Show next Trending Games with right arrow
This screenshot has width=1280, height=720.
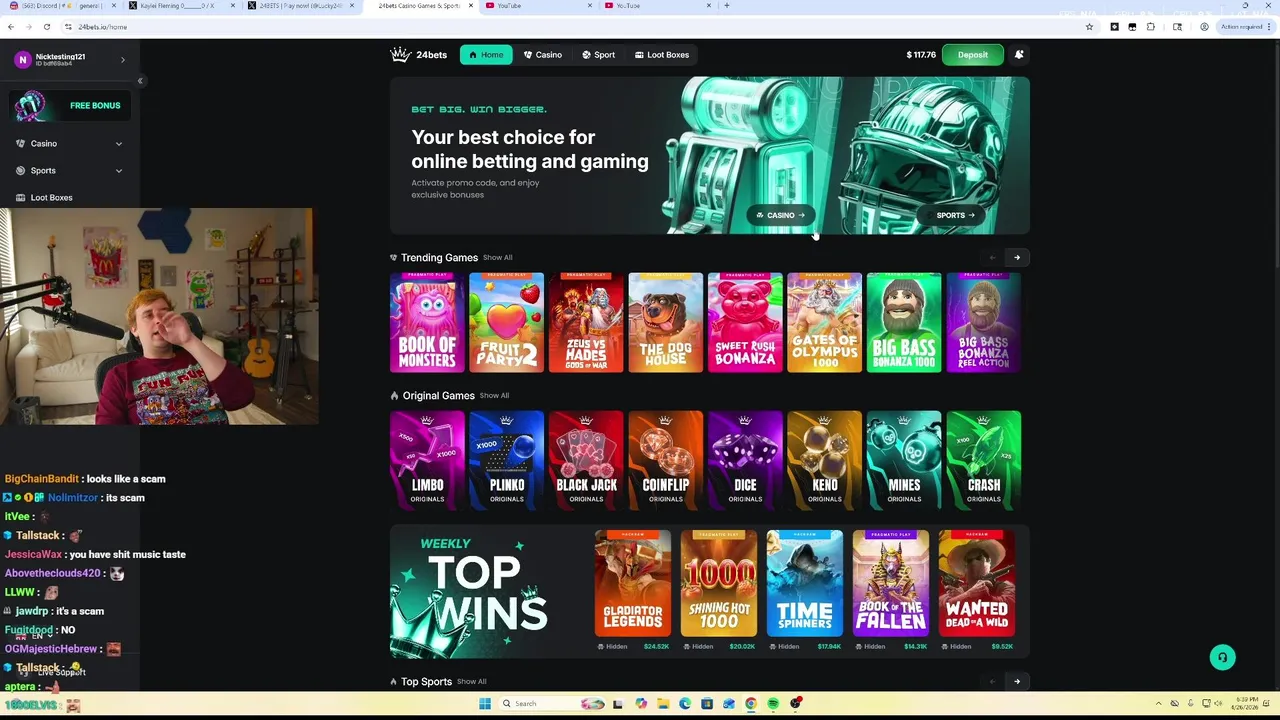click(x=1017, y=258)
